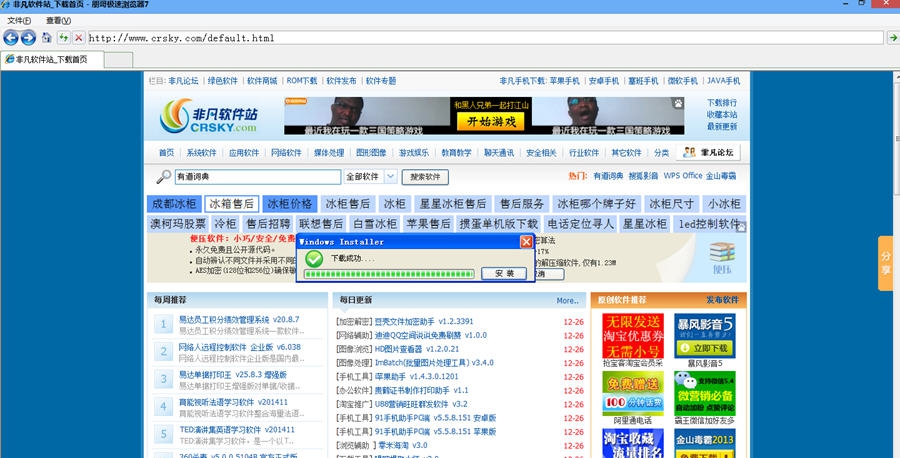Click the paw icon on banner ad
900x458 pixels.
[678, 103]
